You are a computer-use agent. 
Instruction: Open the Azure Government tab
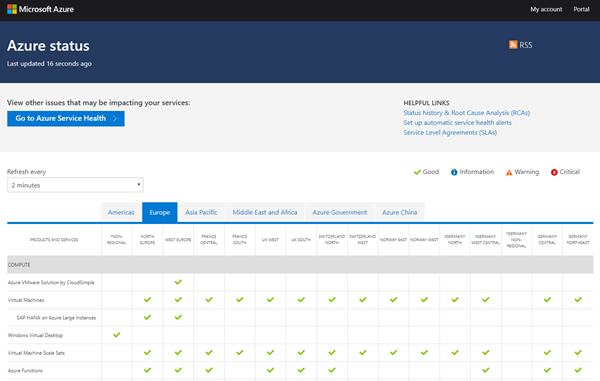coord(339,212)
